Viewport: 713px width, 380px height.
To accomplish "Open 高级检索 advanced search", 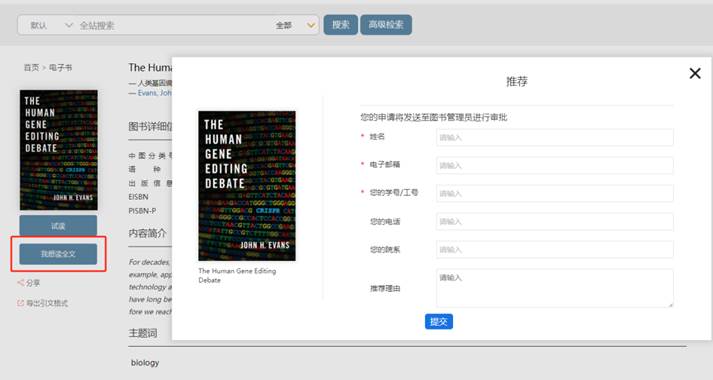I will pyautogui.click(x=386, y=25).
